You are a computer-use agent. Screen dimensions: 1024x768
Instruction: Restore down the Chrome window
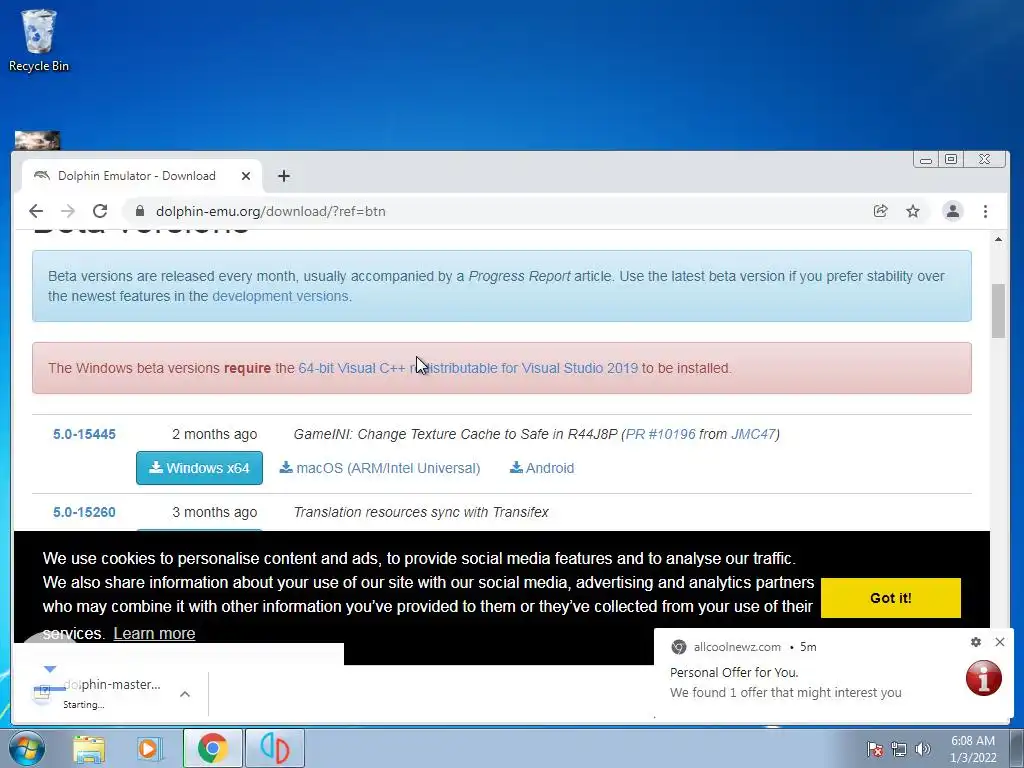(x=951, y=159)
